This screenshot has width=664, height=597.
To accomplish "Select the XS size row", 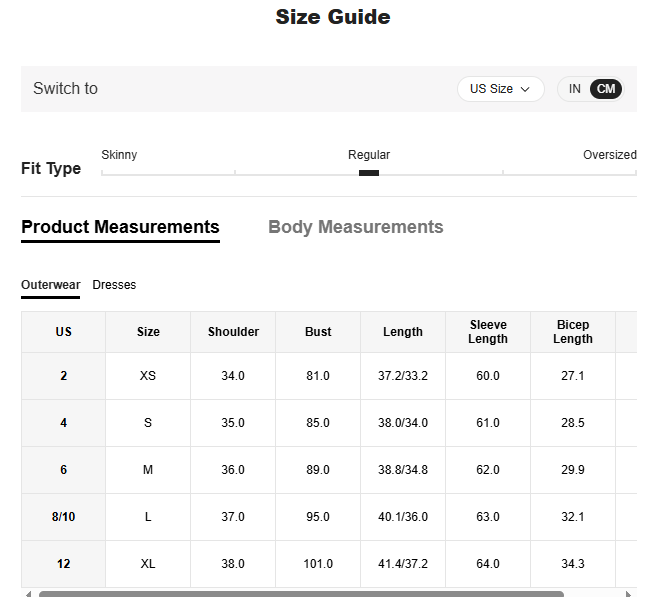I will (148, 376).
